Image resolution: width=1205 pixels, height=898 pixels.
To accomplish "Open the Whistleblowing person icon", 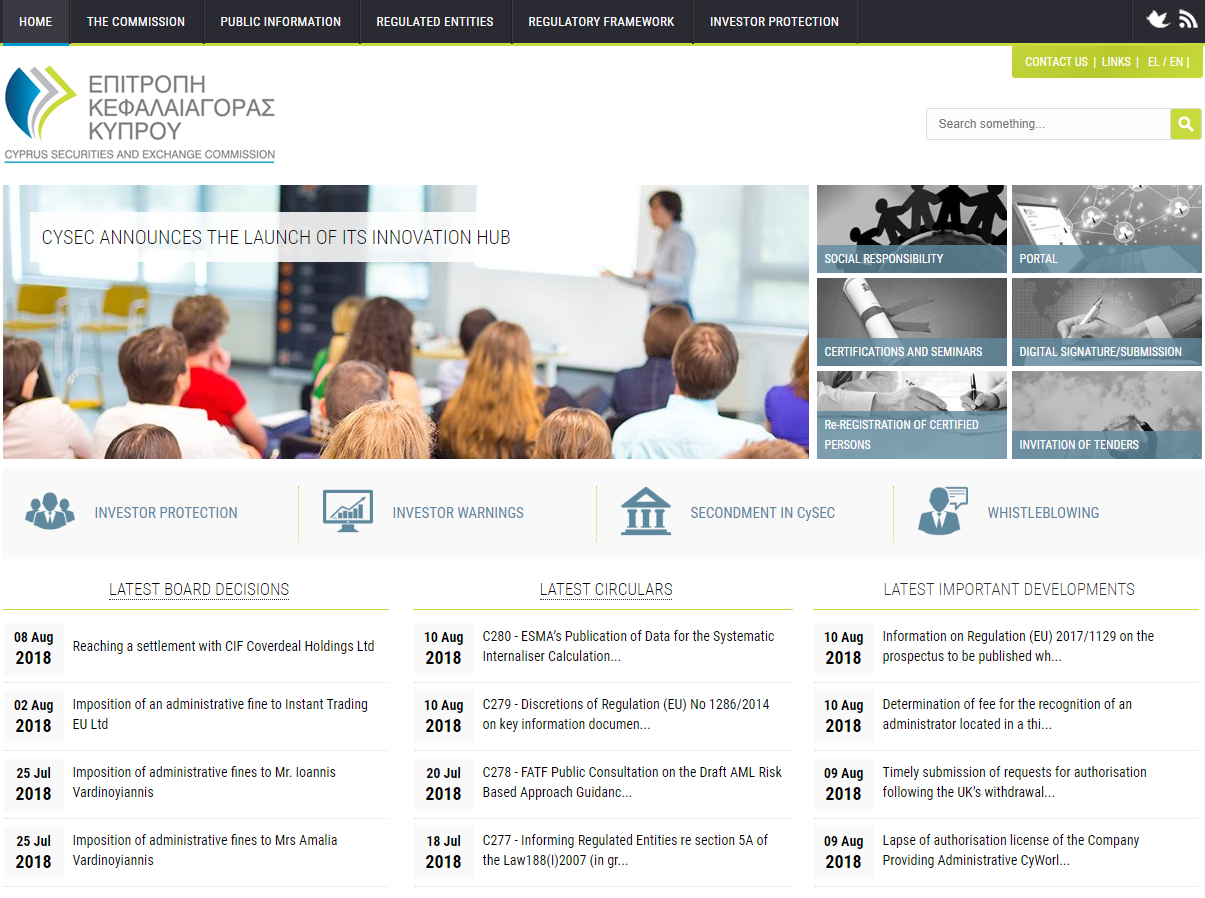I will [942, 512].
